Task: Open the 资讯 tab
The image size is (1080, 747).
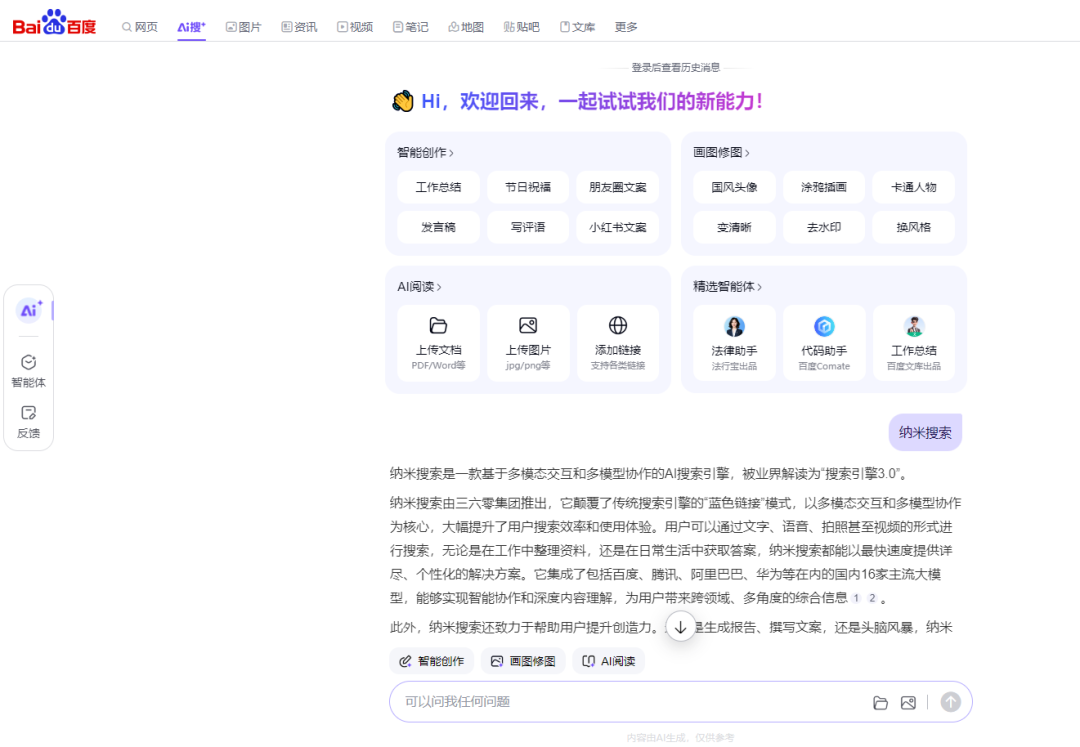Action: (x=299, y=27)
